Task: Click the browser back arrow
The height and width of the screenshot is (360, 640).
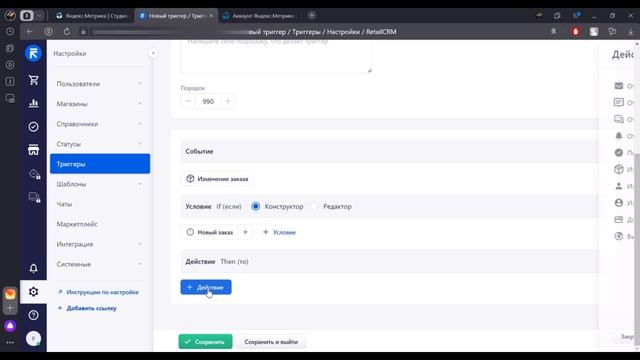Action: click(30, 31)
